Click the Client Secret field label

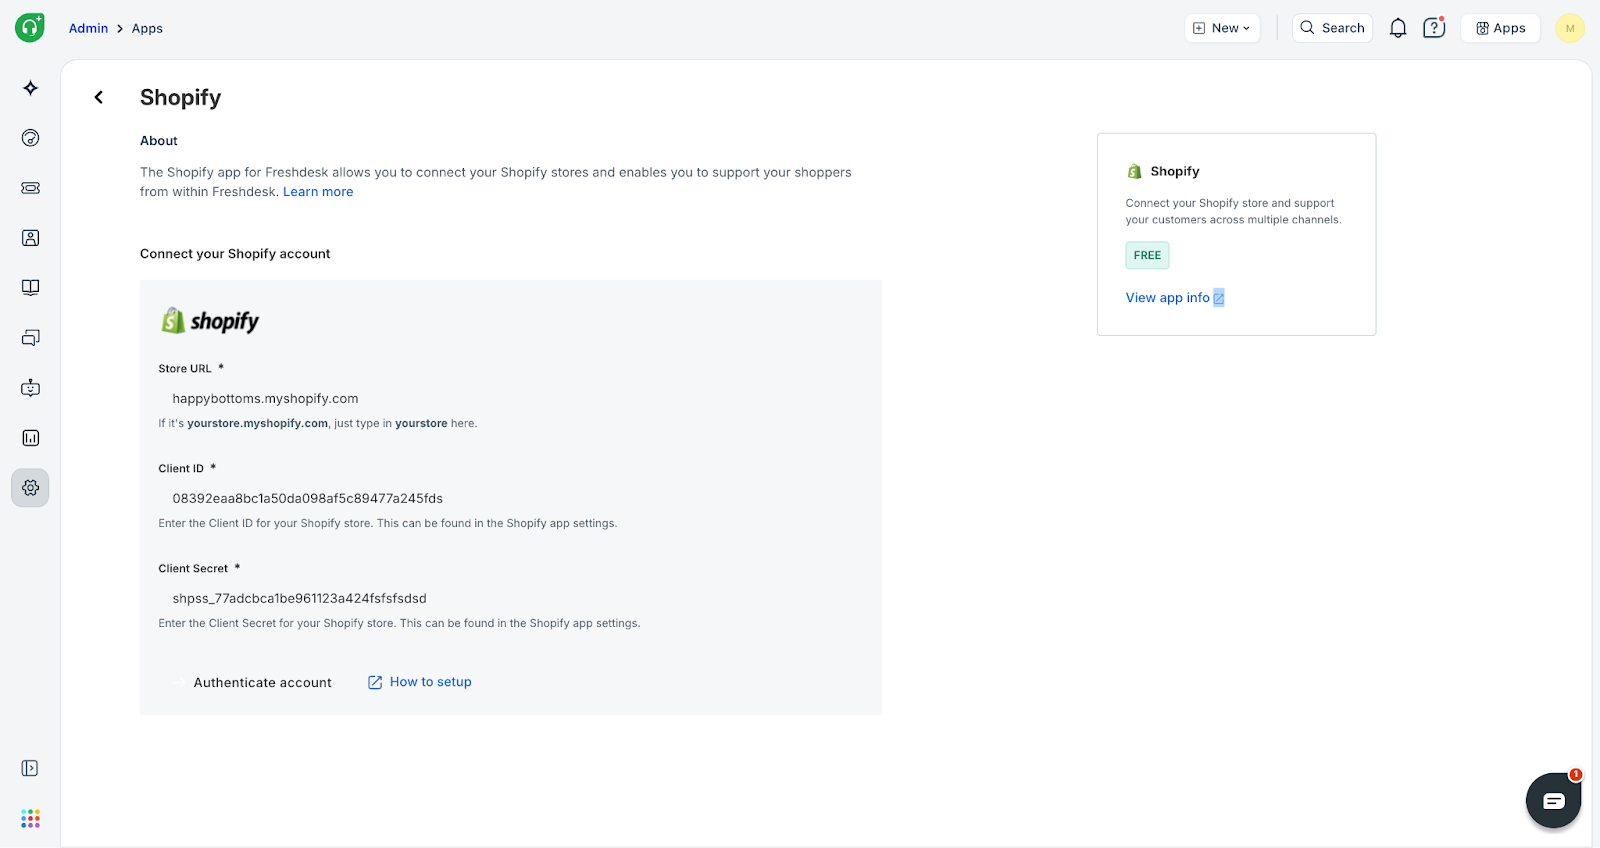[x=193, y=569]
